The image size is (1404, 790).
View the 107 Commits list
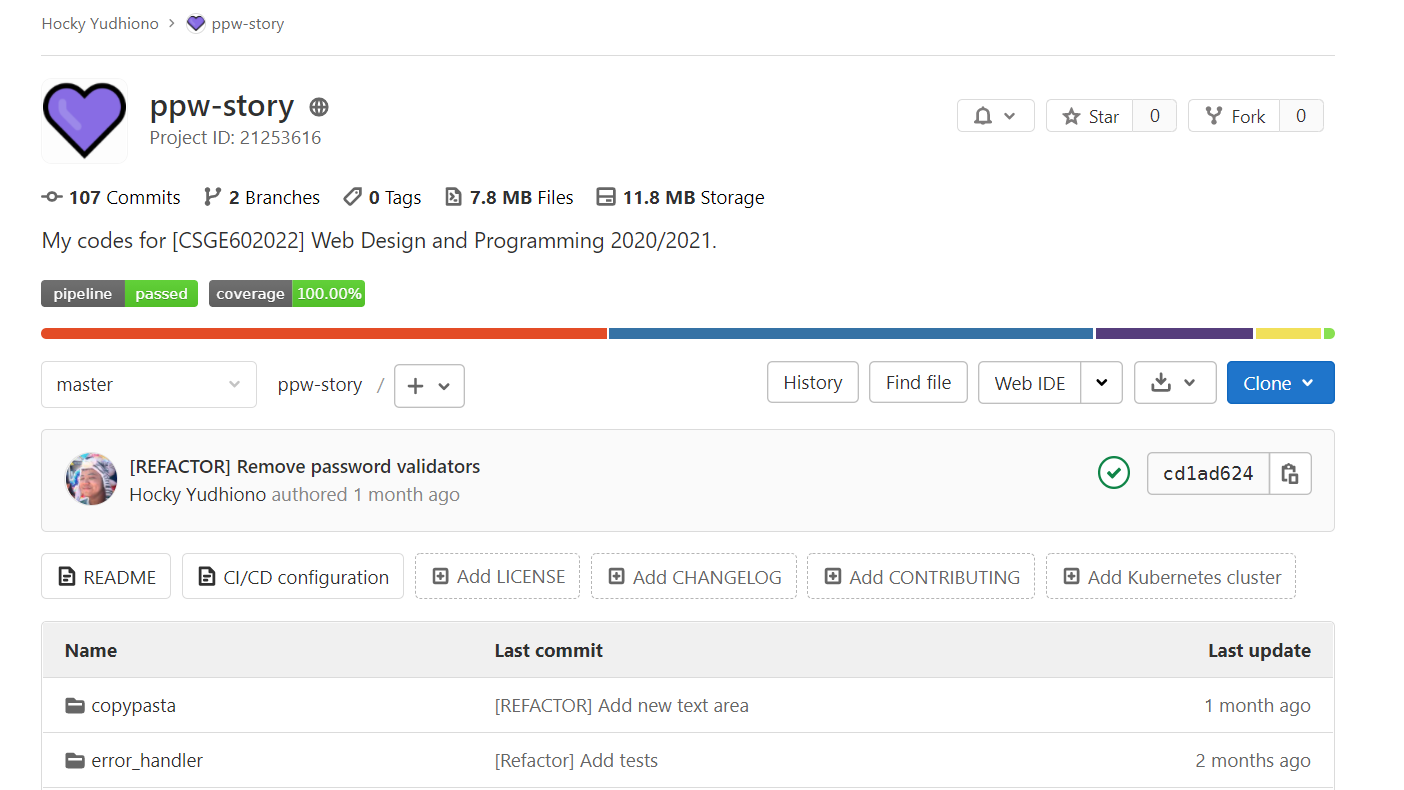111,197
